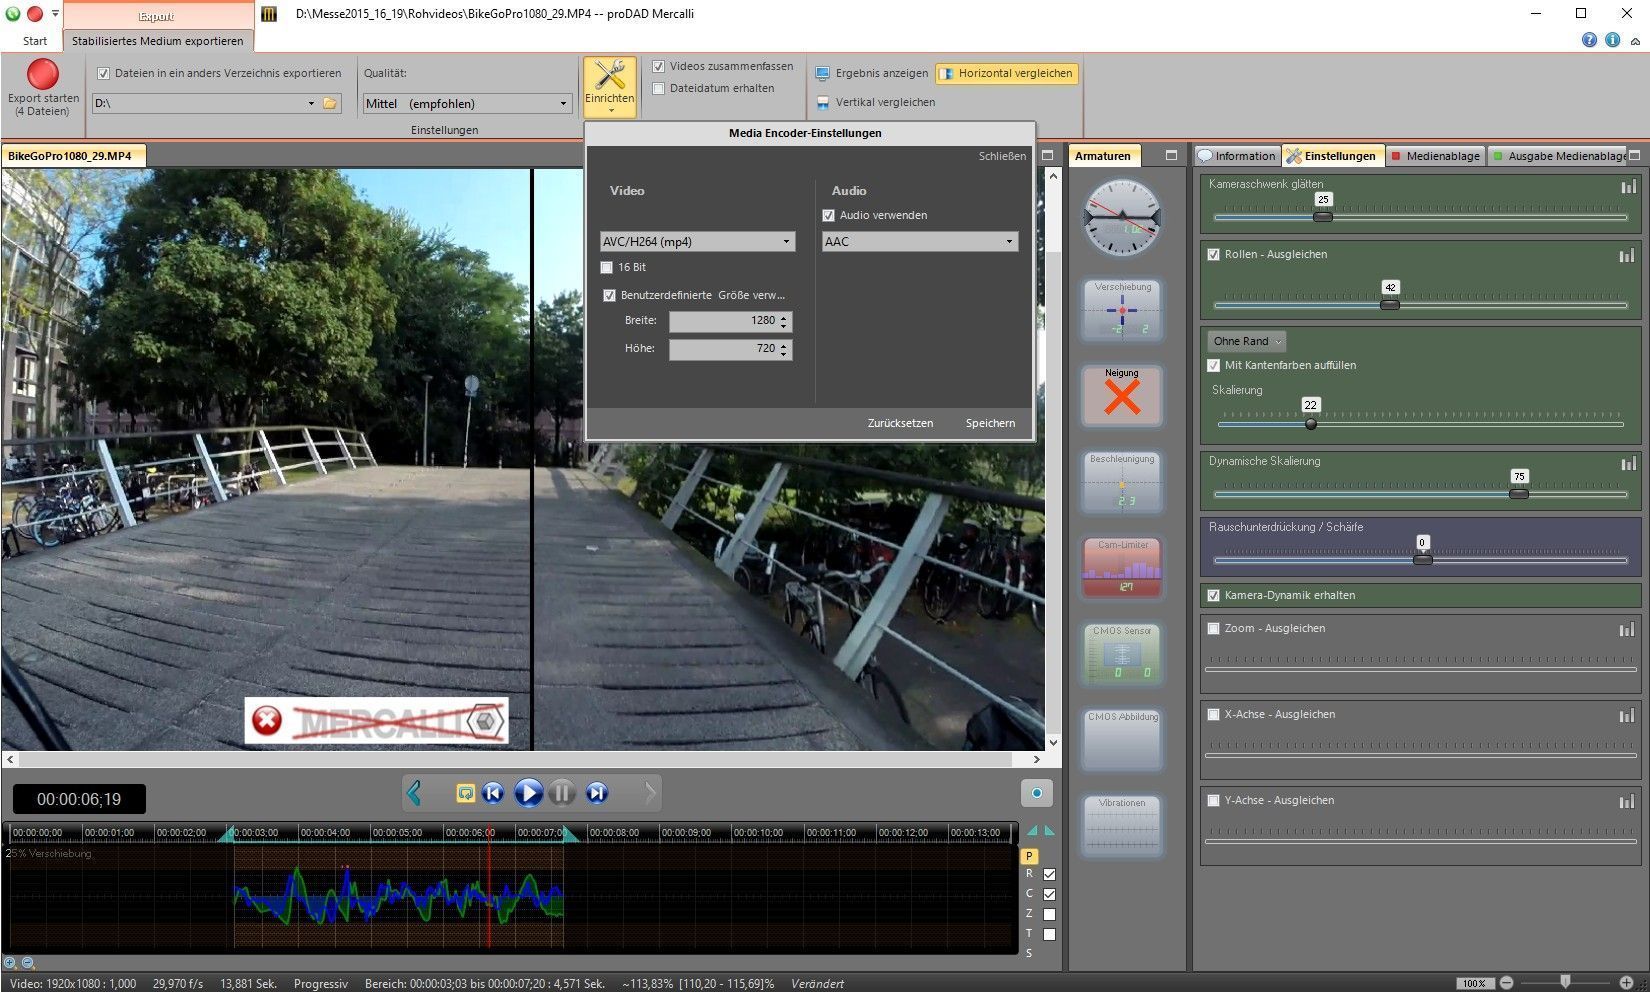Click the CMOS Sensor instrument
The width and height of the screenshot is (1650, 992).
coord(1122,653)
